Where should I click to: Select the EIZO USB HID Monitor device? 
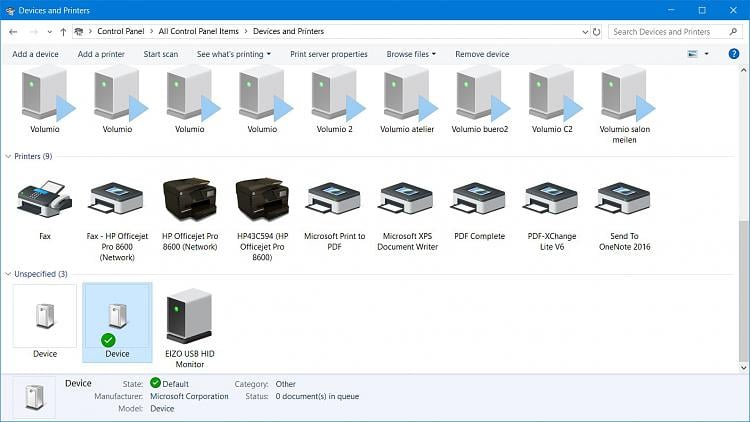189,318
